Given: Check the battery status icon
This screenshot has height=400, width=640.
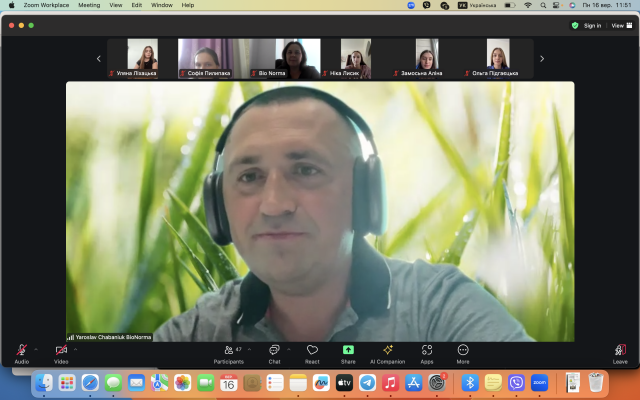Looking at the screenshot, I should [510, 5].
